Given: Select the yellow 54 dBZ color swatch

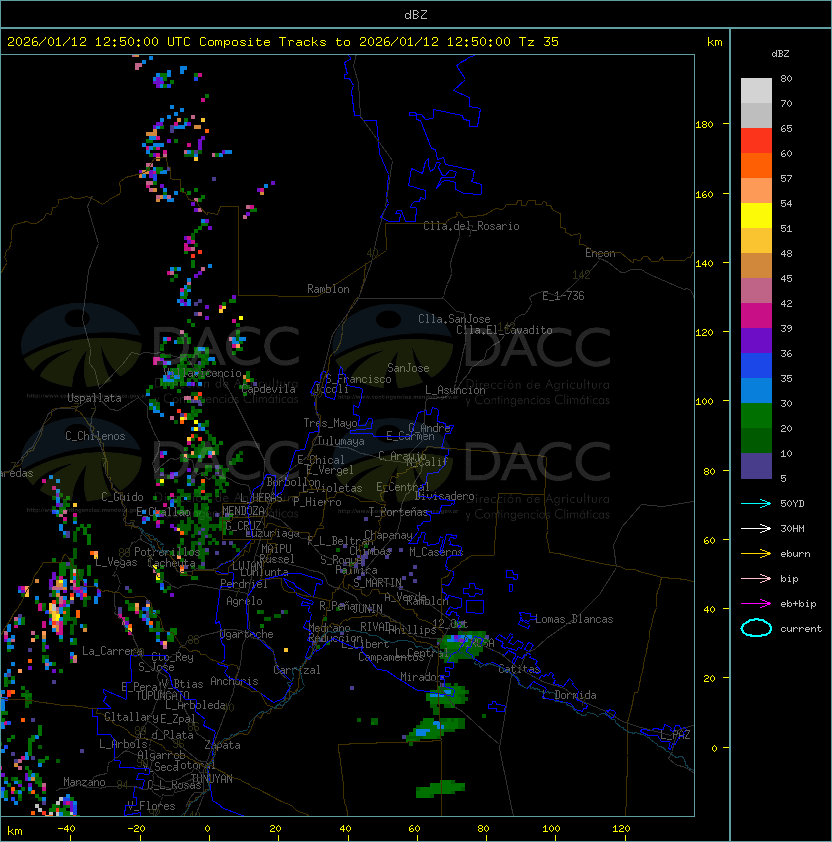Looking at the screenshot, I should coord(756,216).
